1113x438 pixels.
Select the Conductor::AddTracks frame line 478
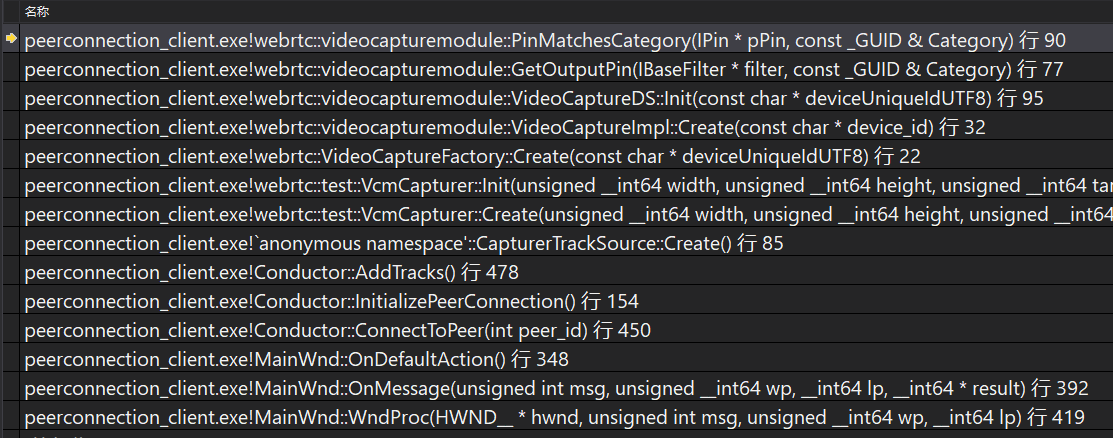pos(567,272)
